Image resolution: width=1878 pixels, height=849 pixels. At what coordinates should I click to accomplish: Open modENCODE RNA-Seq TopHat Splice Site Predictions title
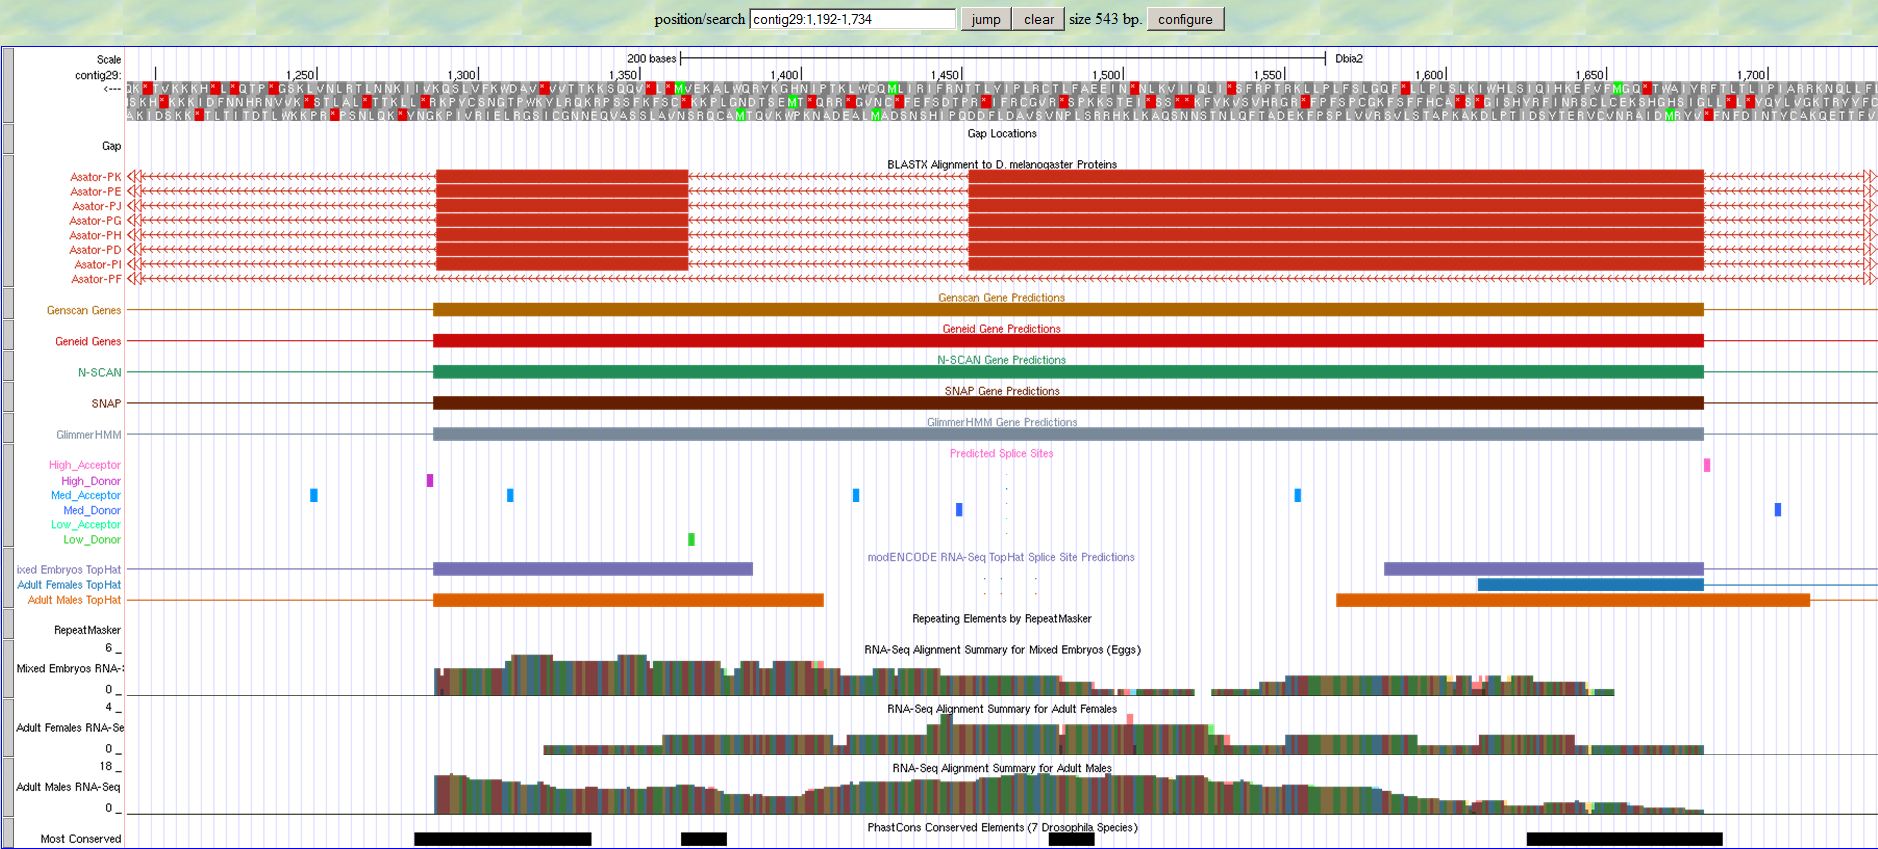[x=1001, y=557]
